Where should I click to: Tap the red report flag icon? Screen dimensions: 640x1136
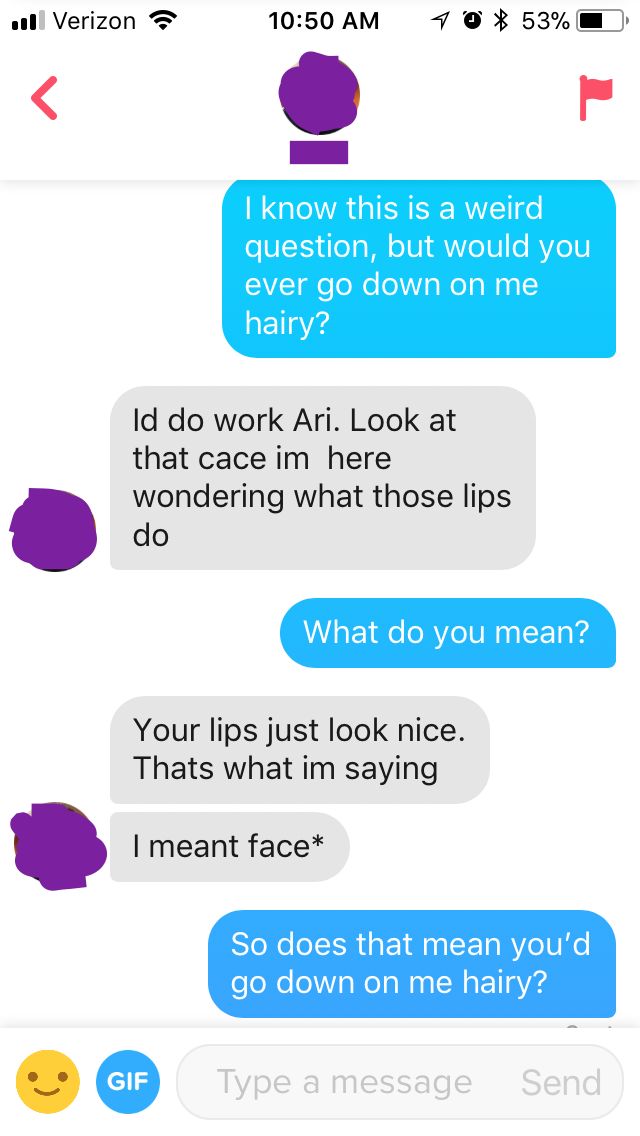596,97
